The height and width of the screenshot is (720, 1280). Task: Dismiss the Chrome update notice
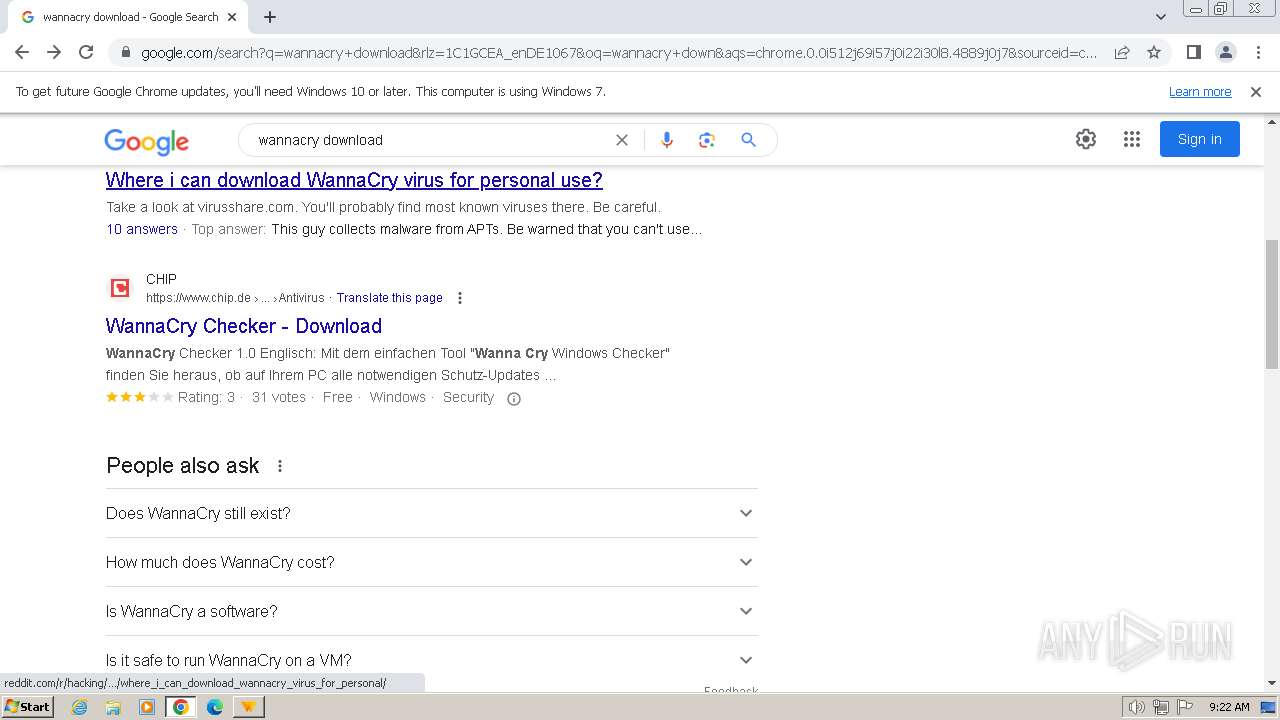click(1256, 91)
